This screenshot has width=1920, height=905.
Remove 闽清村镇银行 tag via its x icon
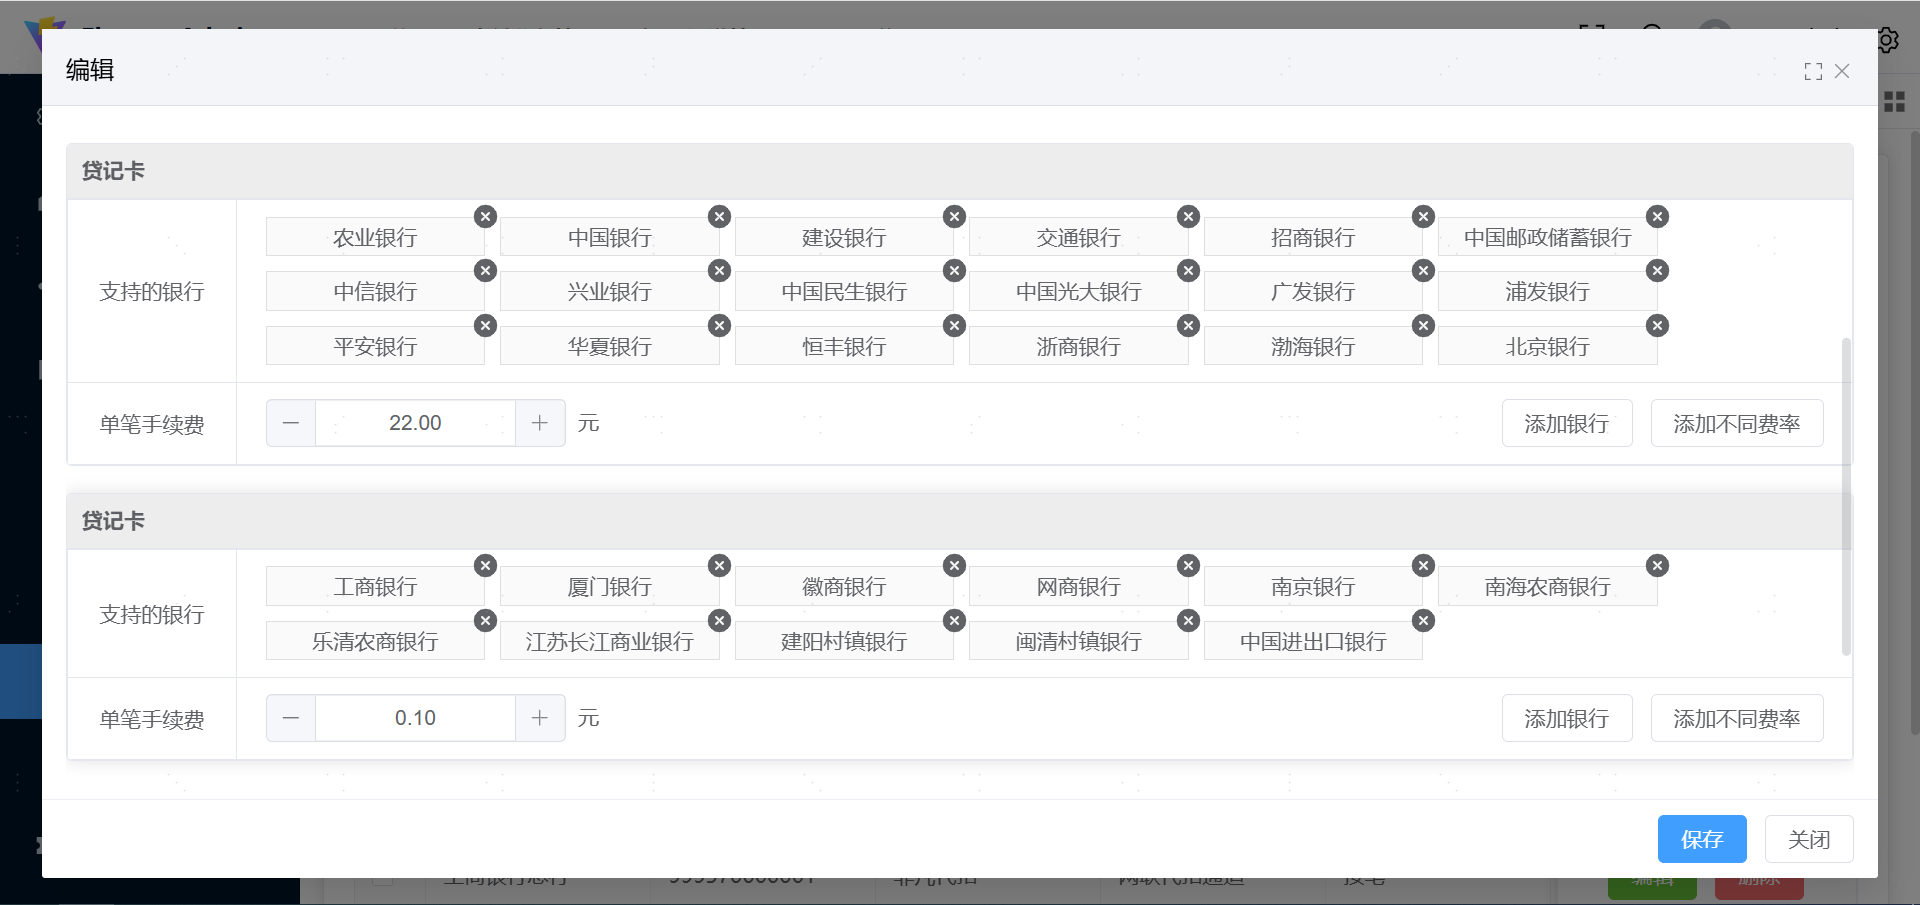tap(1188, 621)
